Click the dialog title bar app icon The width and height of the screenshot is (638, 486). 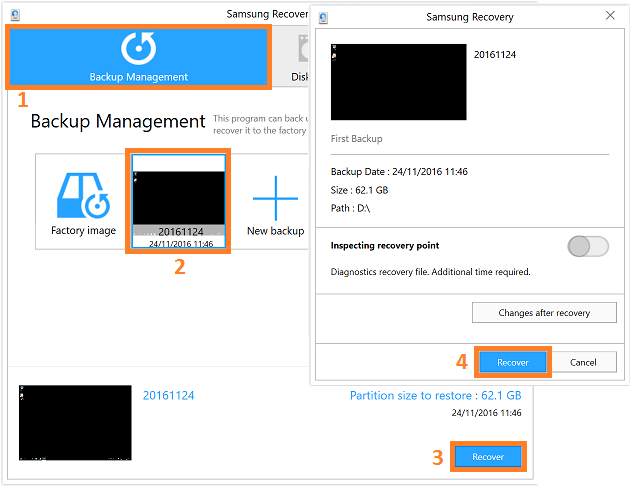coord(323,18)
